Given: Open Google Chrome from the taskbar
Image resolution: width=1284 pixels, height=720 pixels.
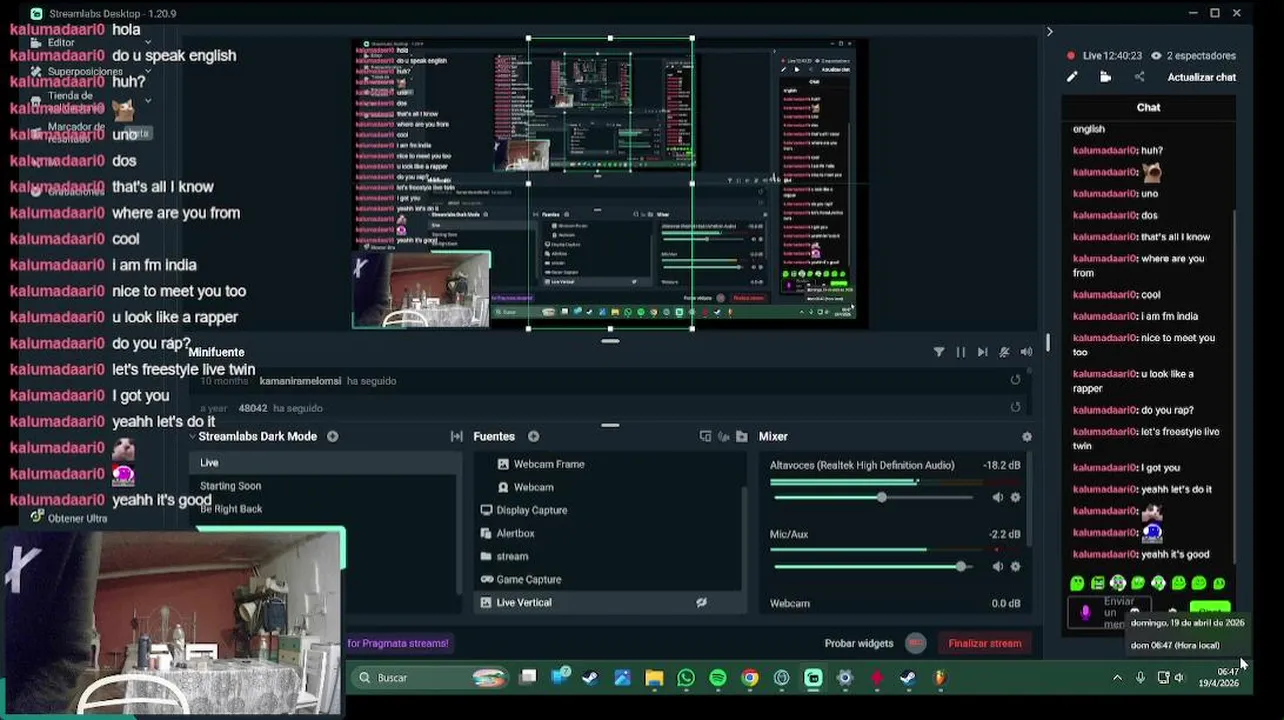Looking at the screenshot, I should (x=750, y=678).
